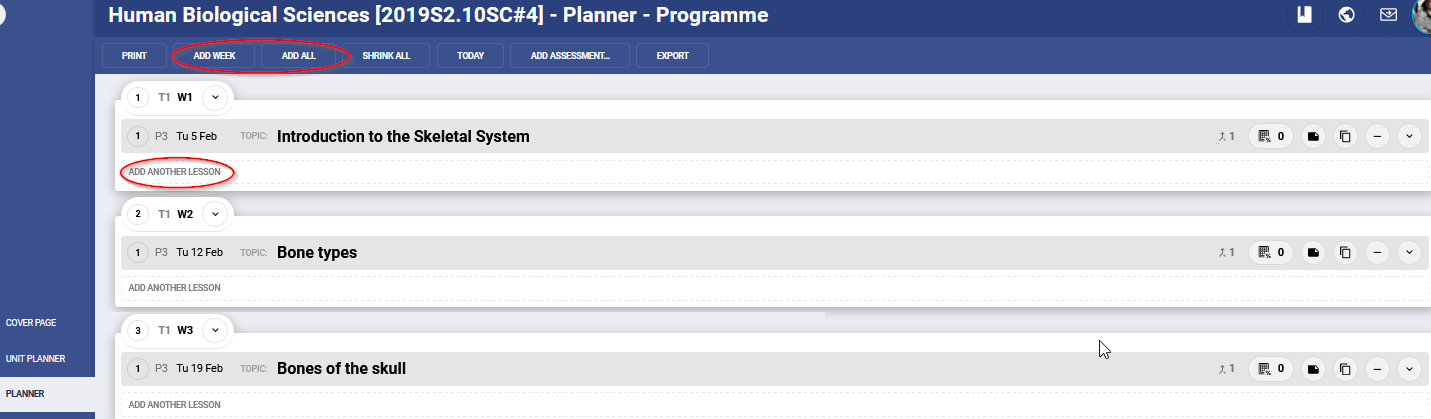Click Add Another Lesson under Week 2
The width and height of the screenshot is (1431, 419).
point(175,288)
